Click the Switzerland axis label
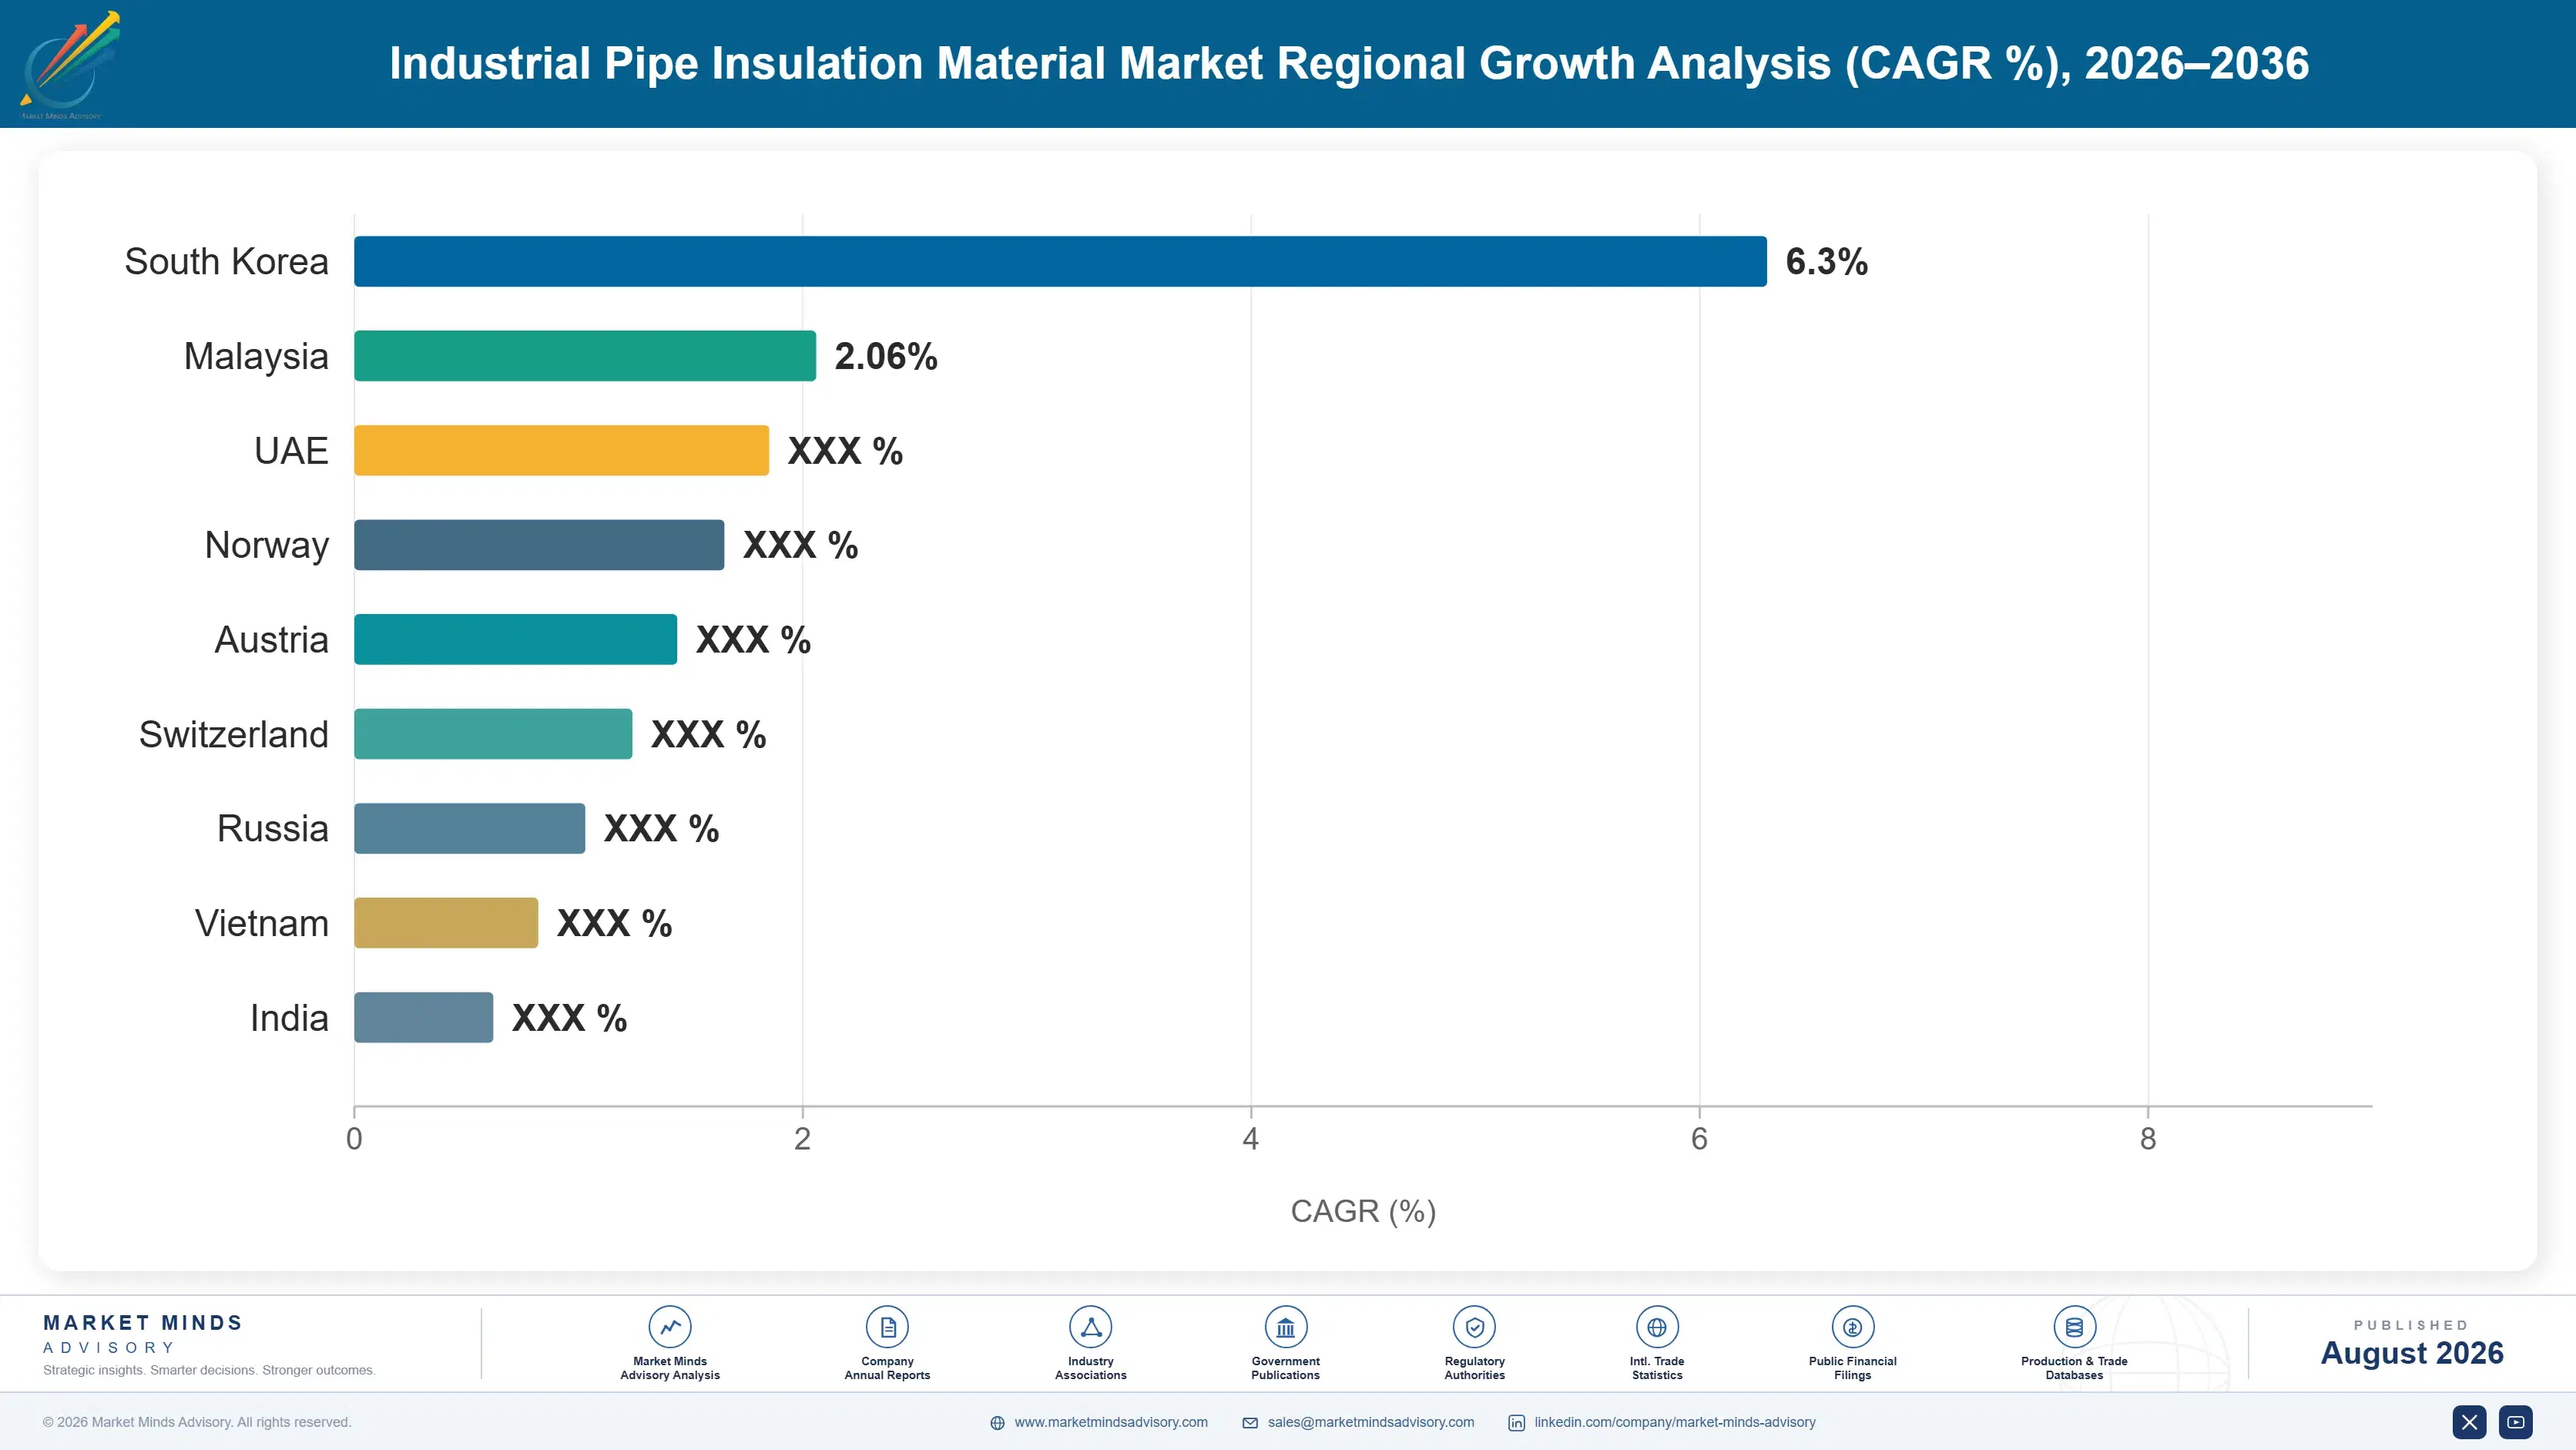This screenshot has width=2576, height=1450. 233,734
